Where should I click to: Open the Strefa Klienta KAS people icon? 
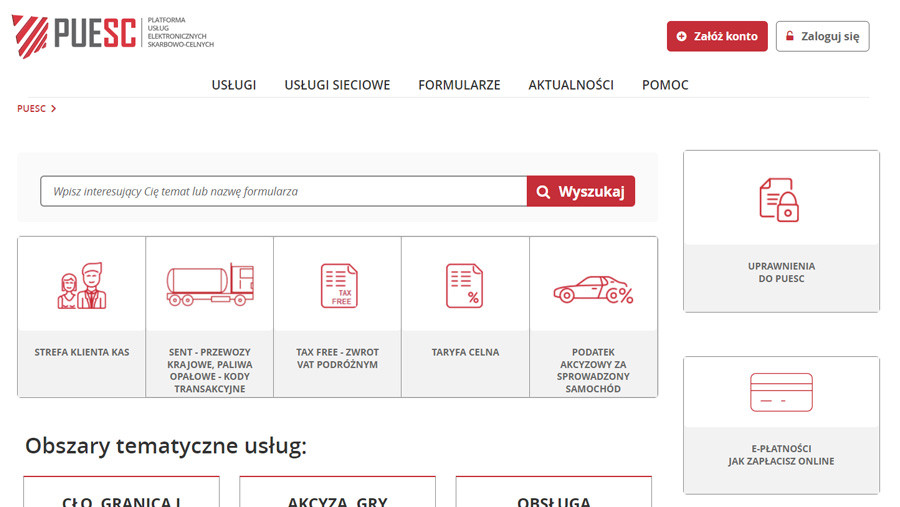82,286
